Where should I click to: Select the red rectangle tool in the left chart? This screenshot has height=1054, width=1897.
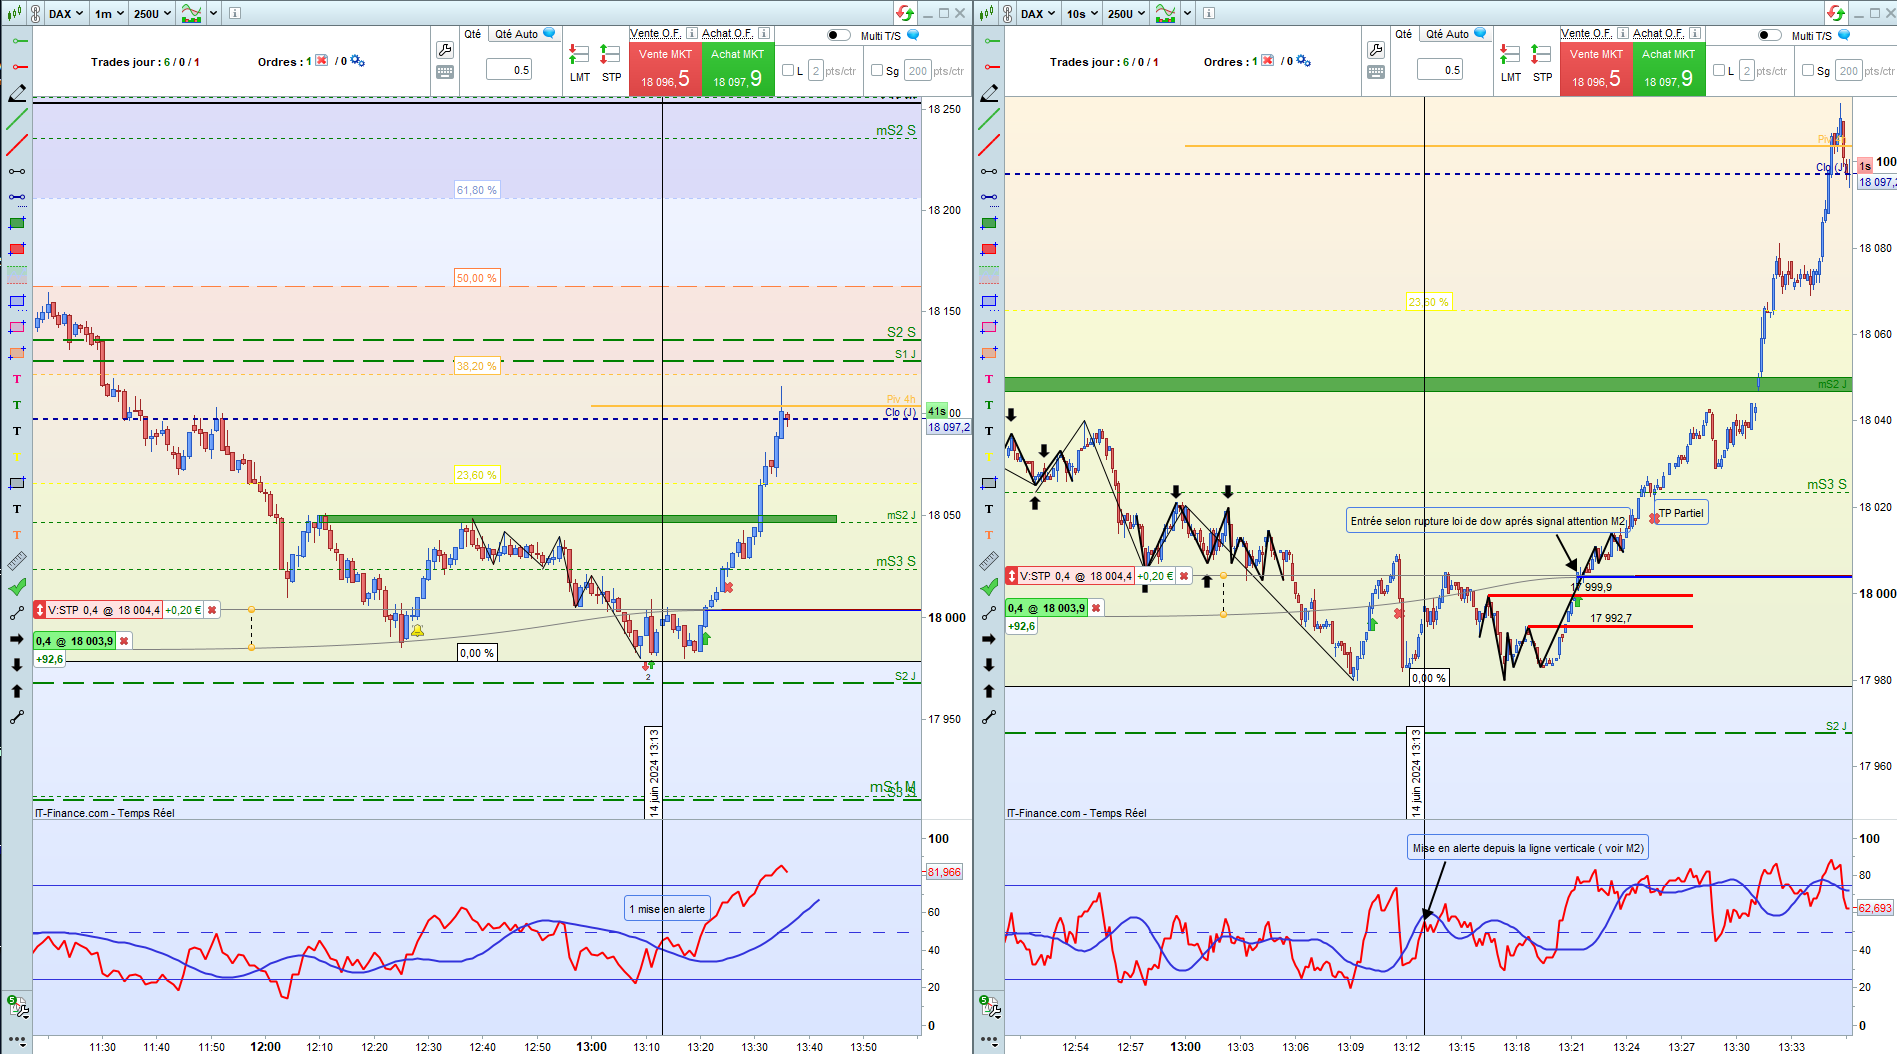click(17, 249)
